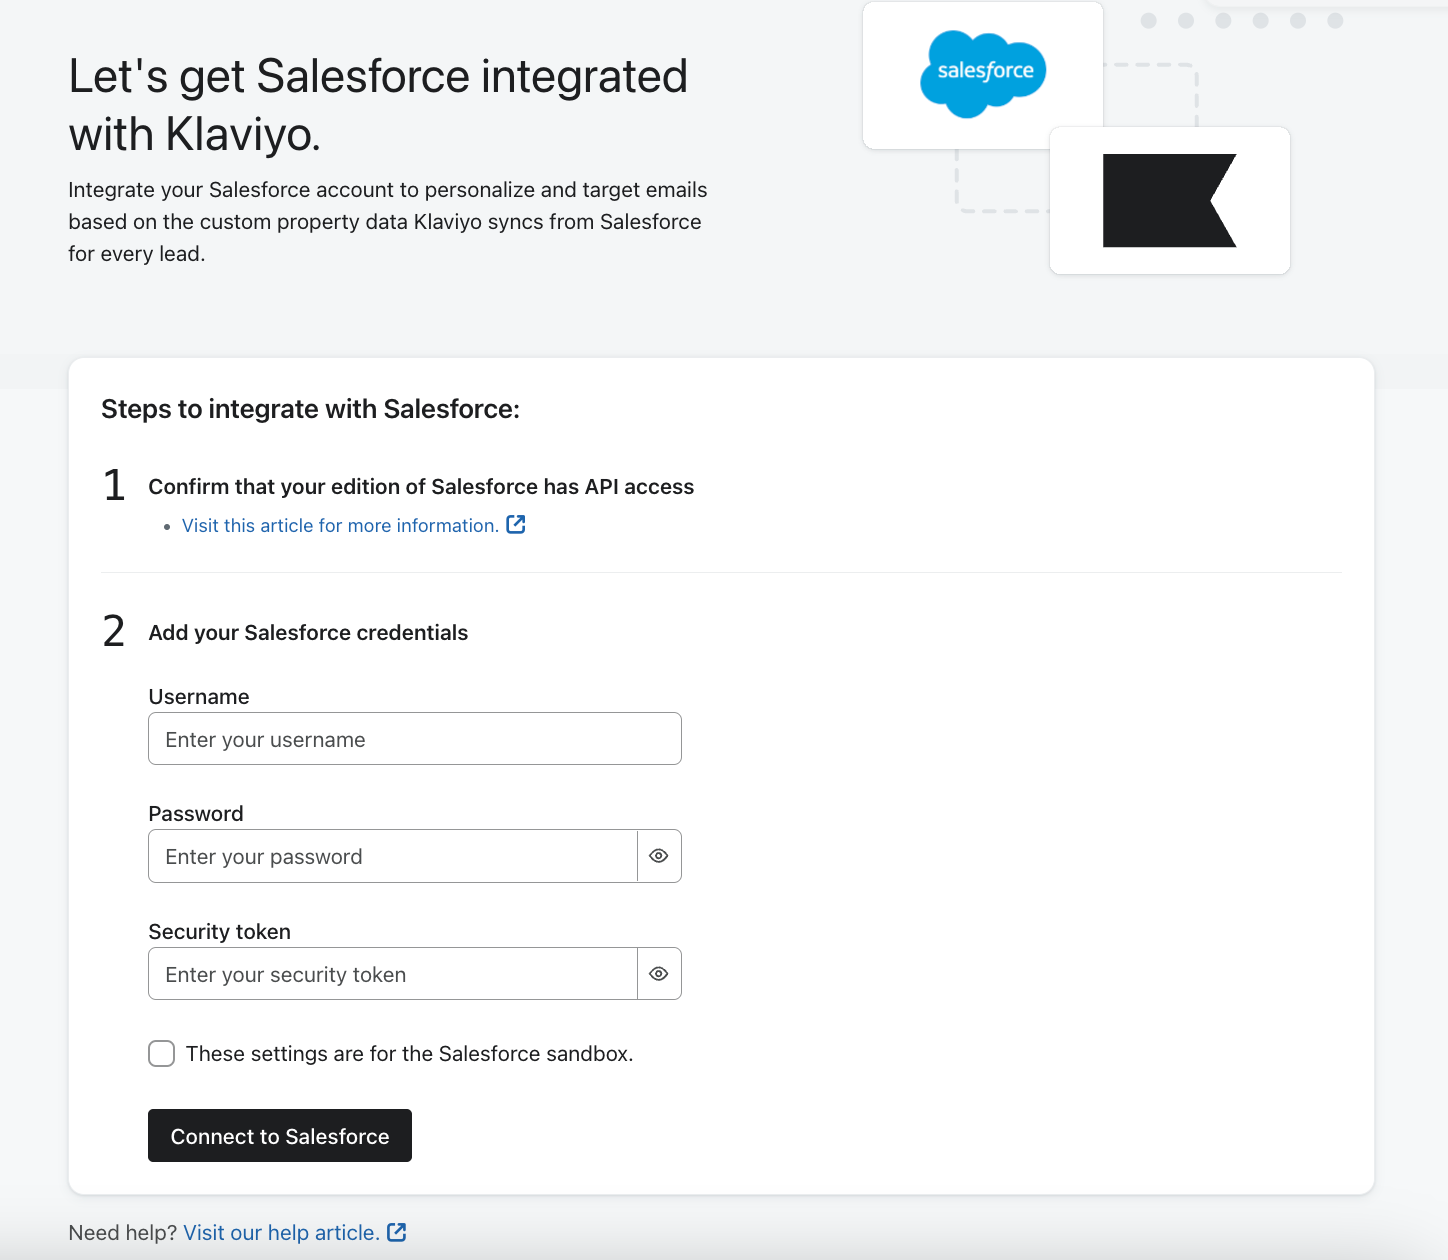The height and width of the screenshot is (1260, 1448).
Task: Open 'Visit this article for more information' link
Action: tap(340, 526)
